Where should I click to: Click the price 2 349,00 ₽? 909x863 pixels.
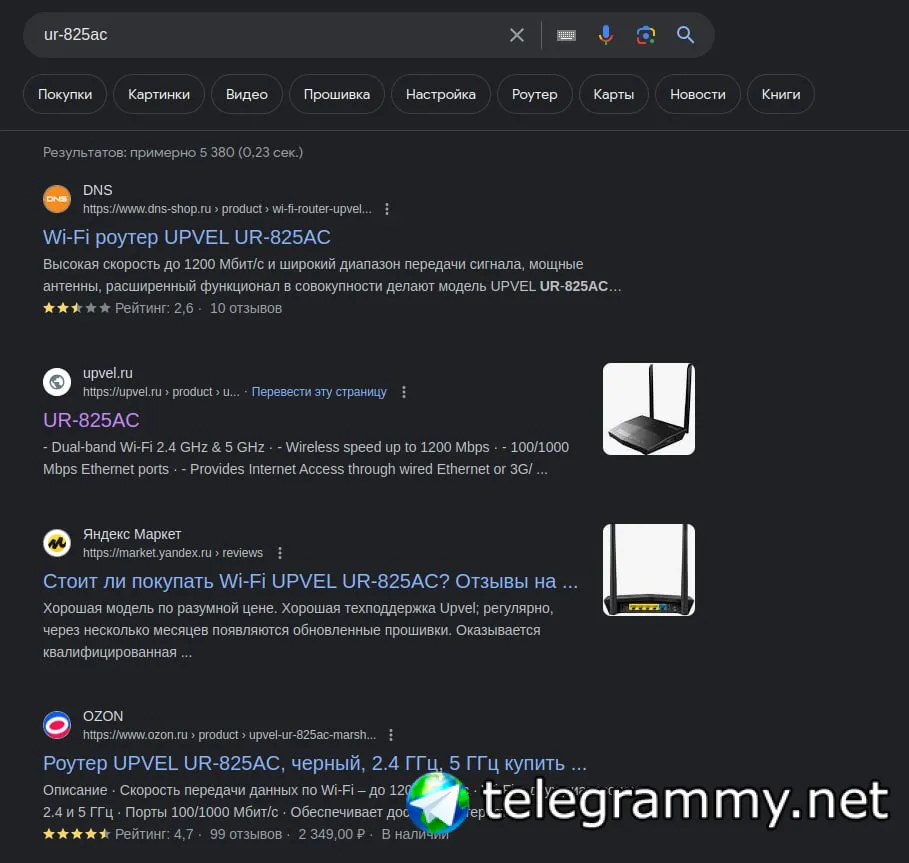point(332,834)
